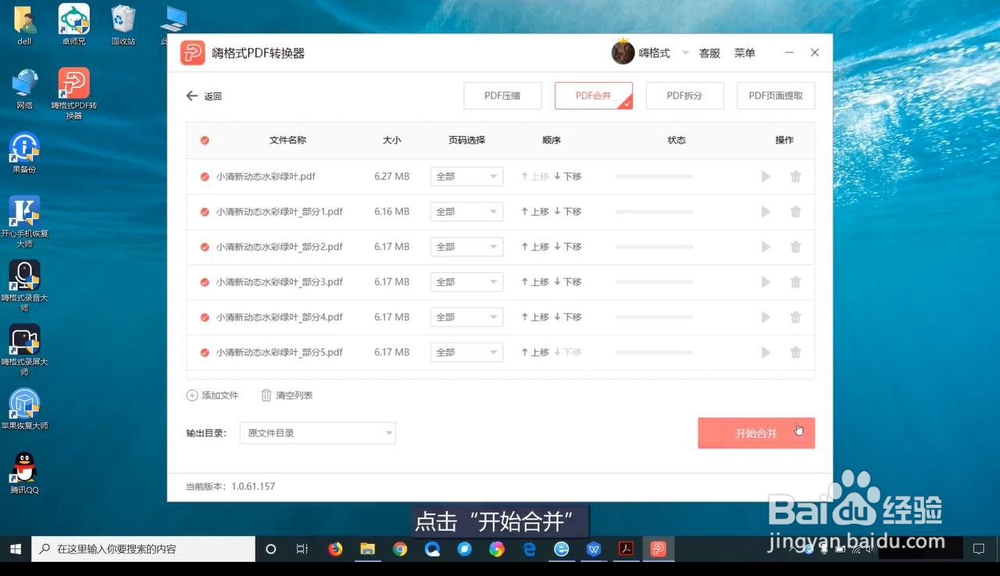Screen dimensions: 1000x576
Task: Open the 菜单 menu in title bar
Action: [x=744, y=53]
